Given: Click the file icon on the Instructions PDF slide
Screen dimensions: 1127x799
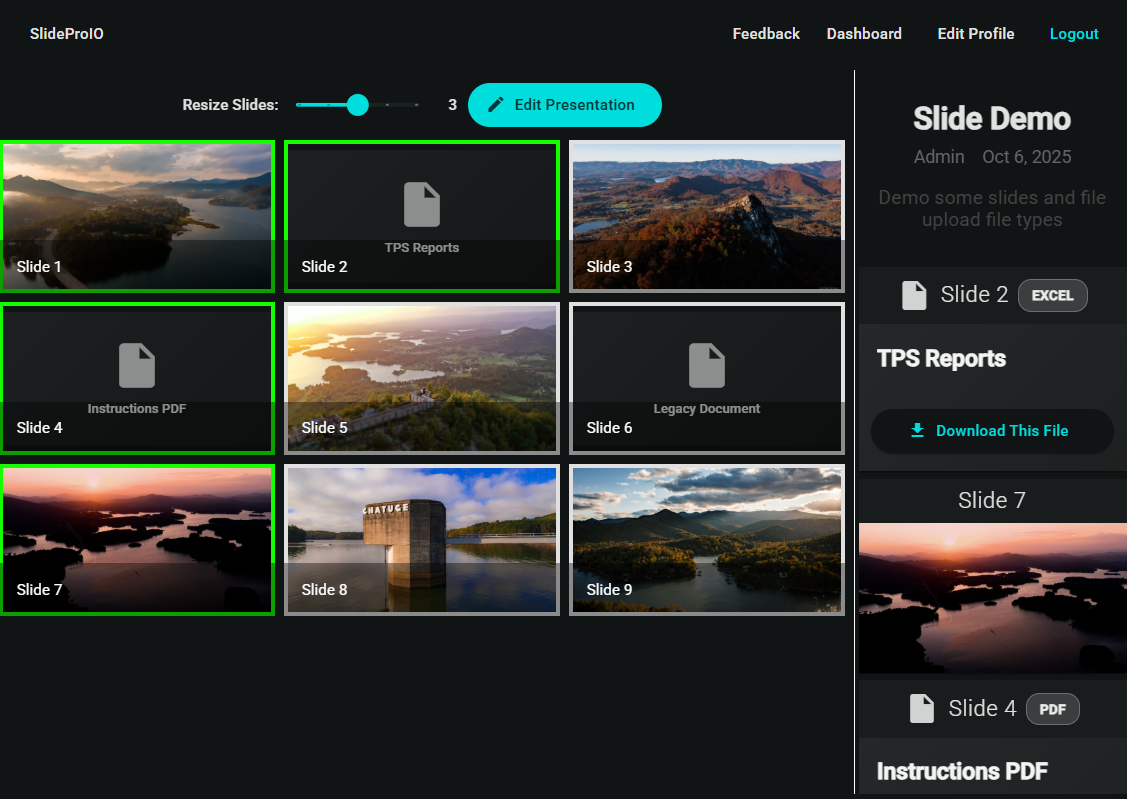Looking at the screenshot, I should (137, 363).
